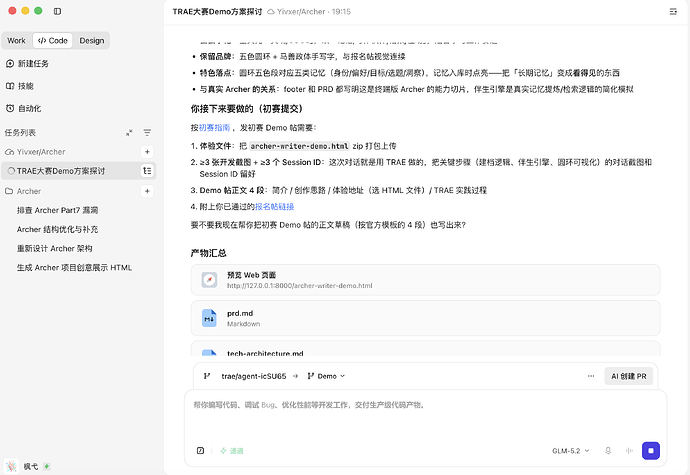Add task under Archer folder
The height and width of the screenshot is (475, 690).
147,191
